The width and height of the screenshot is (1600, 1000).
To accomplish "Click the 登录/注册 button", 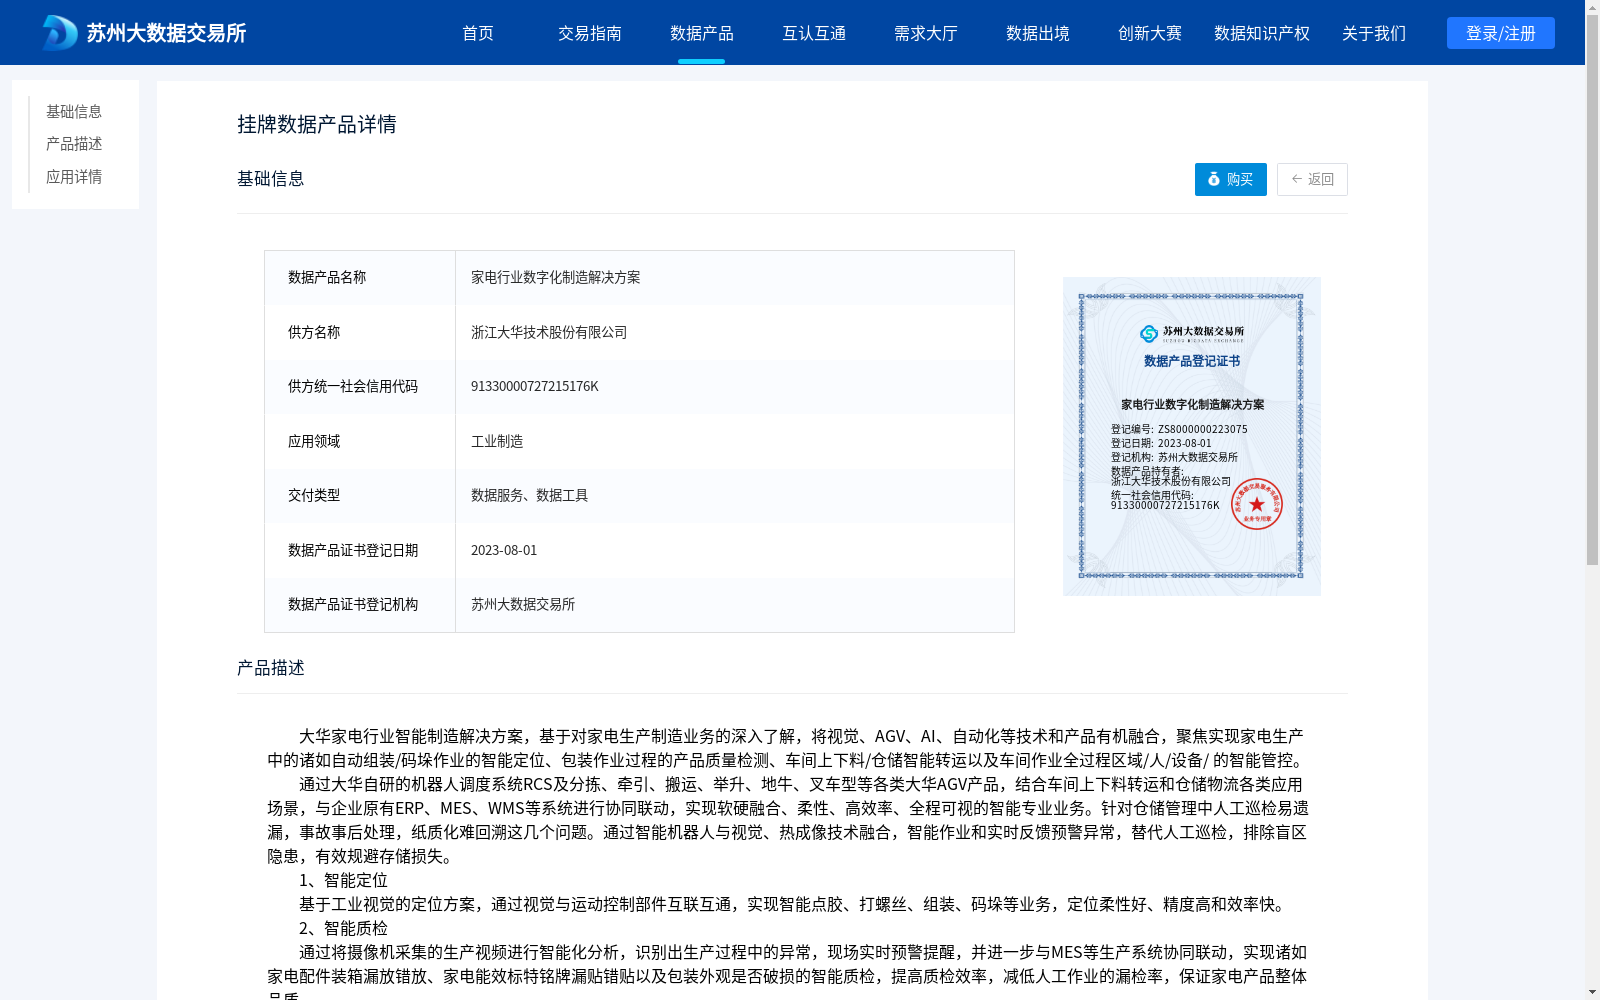I will coord(1500,33).
